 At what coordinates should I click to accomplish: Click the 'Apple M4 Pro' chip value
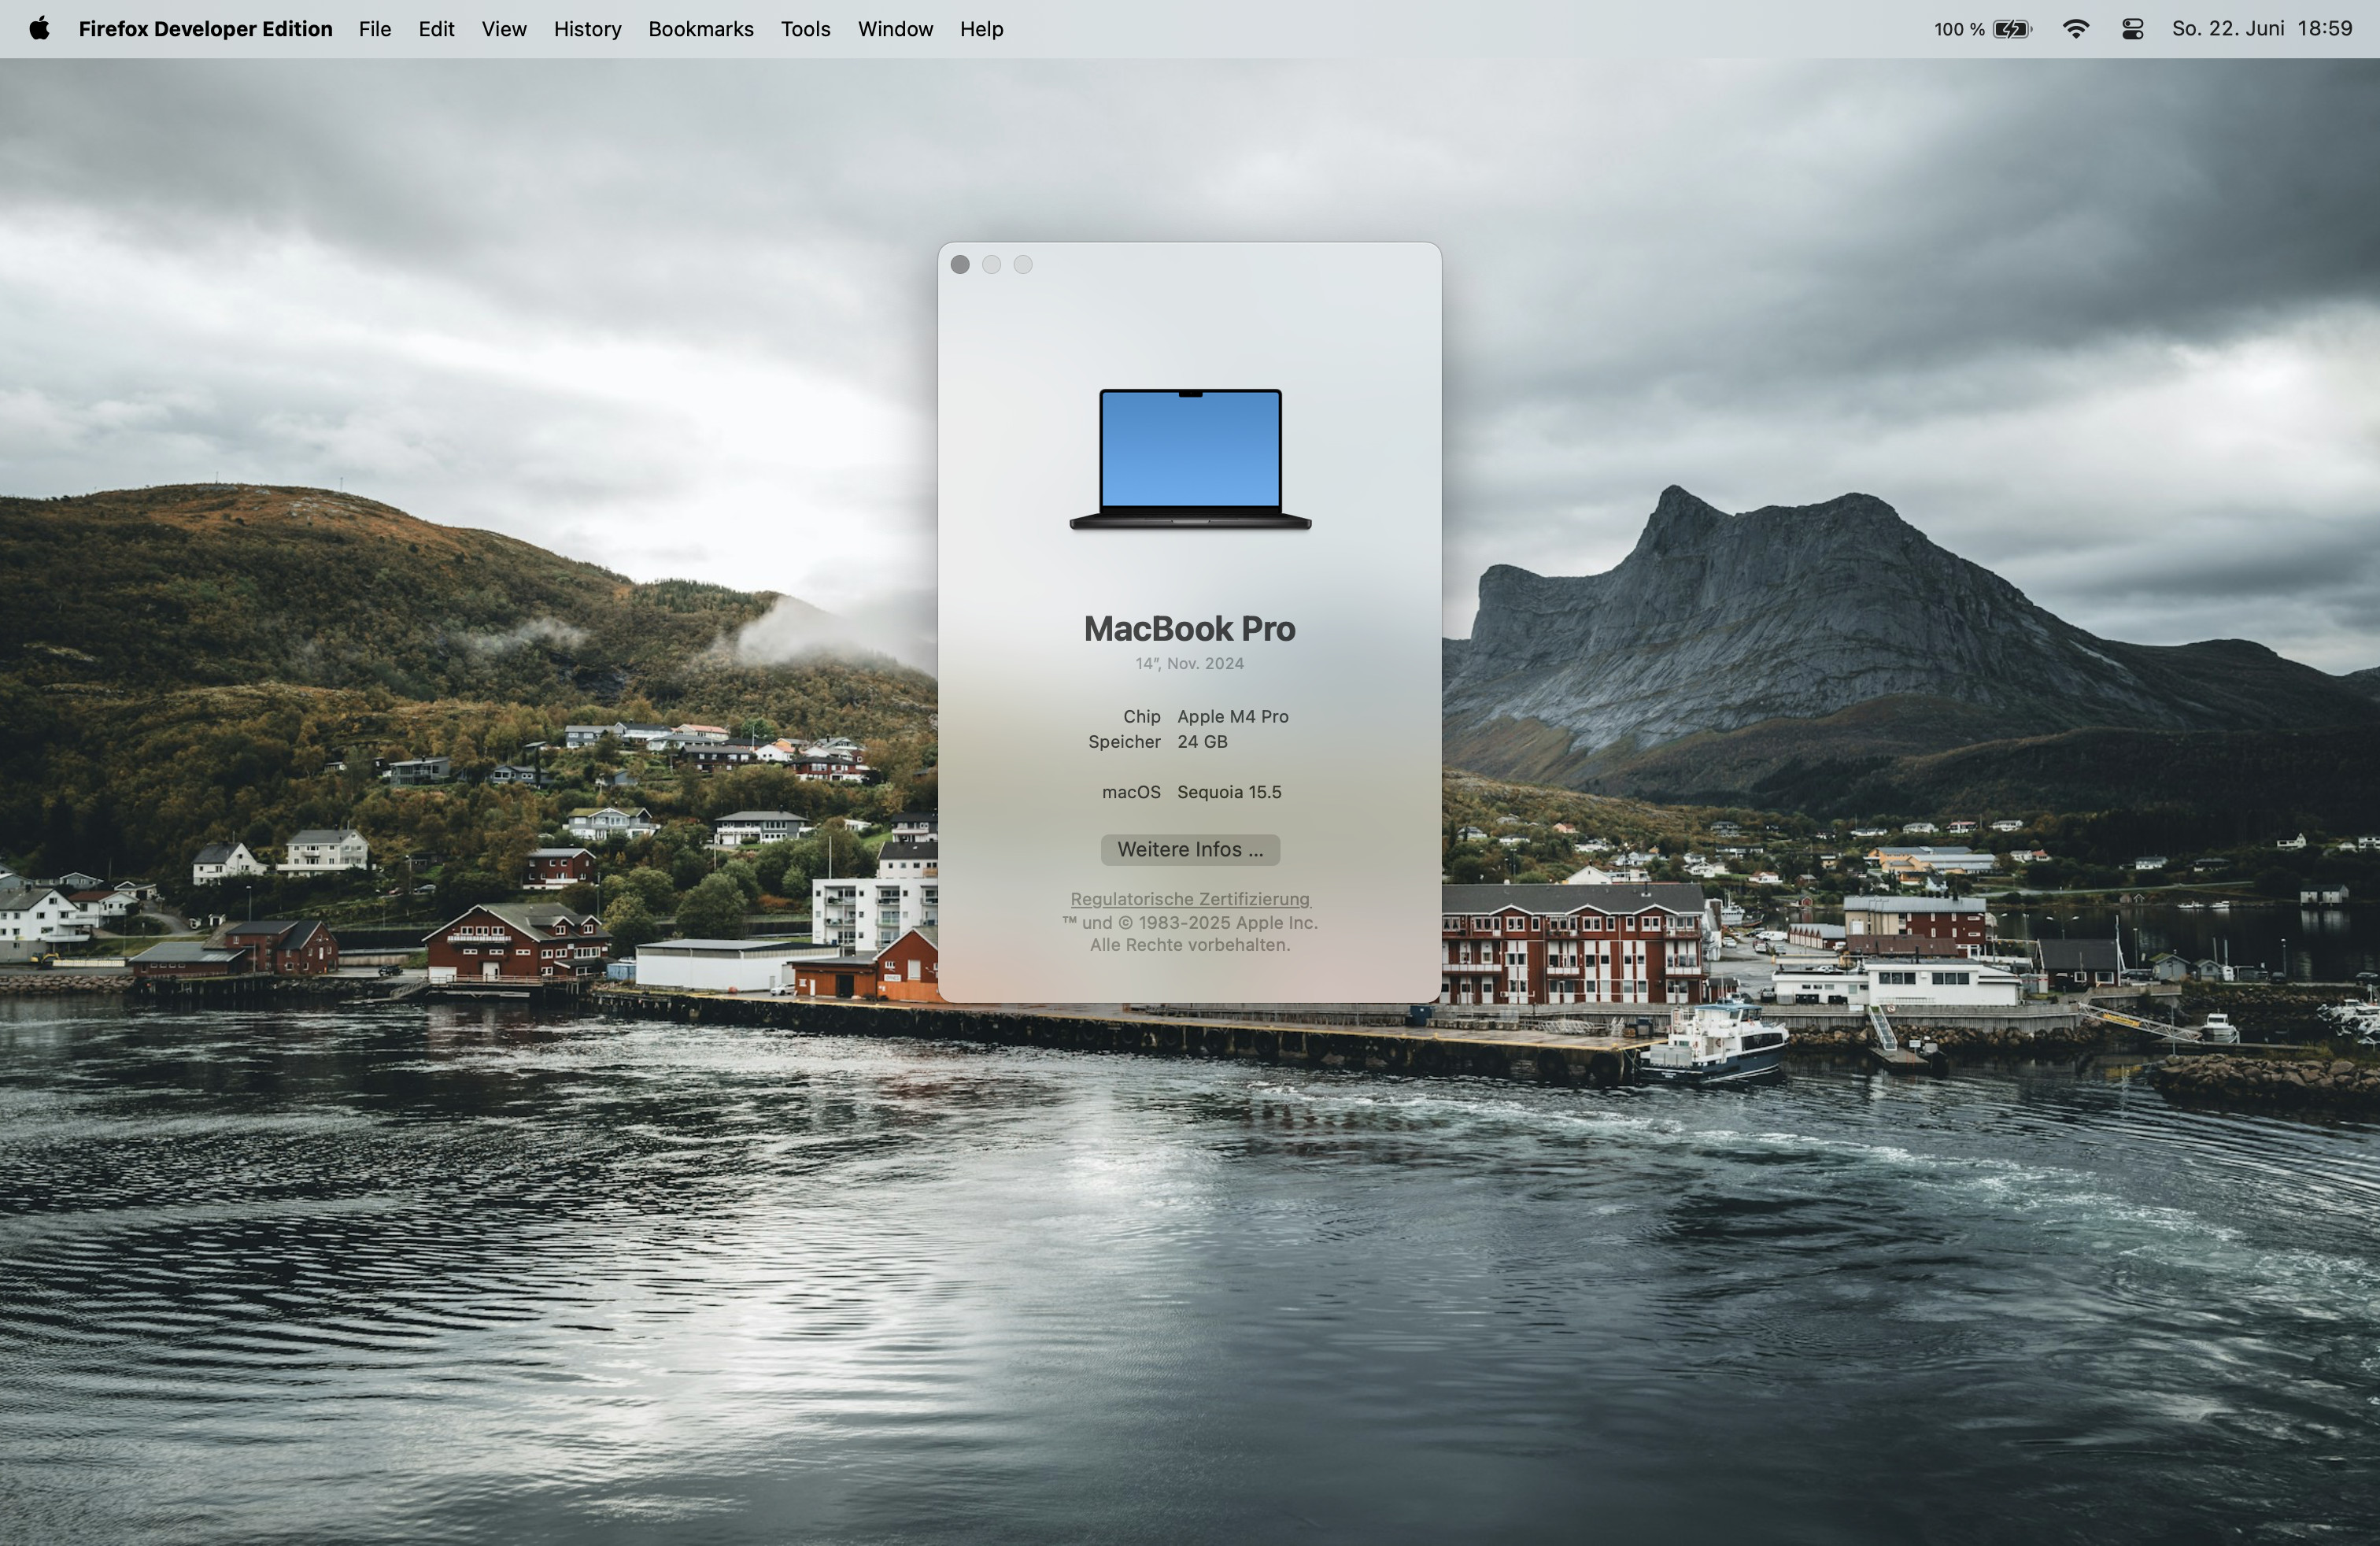point(1233,716)
